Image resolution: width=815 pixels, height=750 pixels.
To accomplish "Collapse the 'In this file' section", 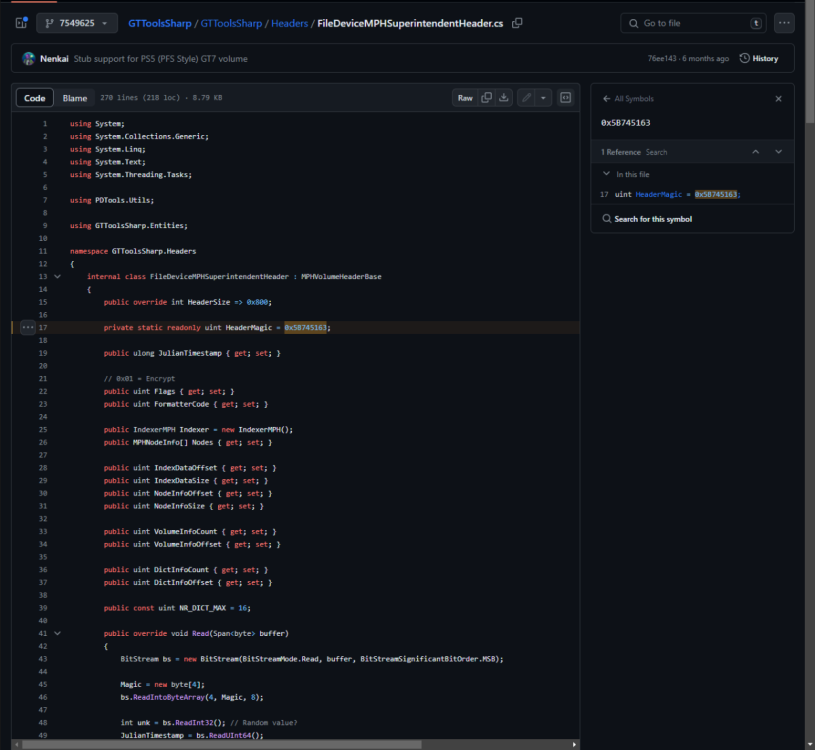I will [606, 174].
